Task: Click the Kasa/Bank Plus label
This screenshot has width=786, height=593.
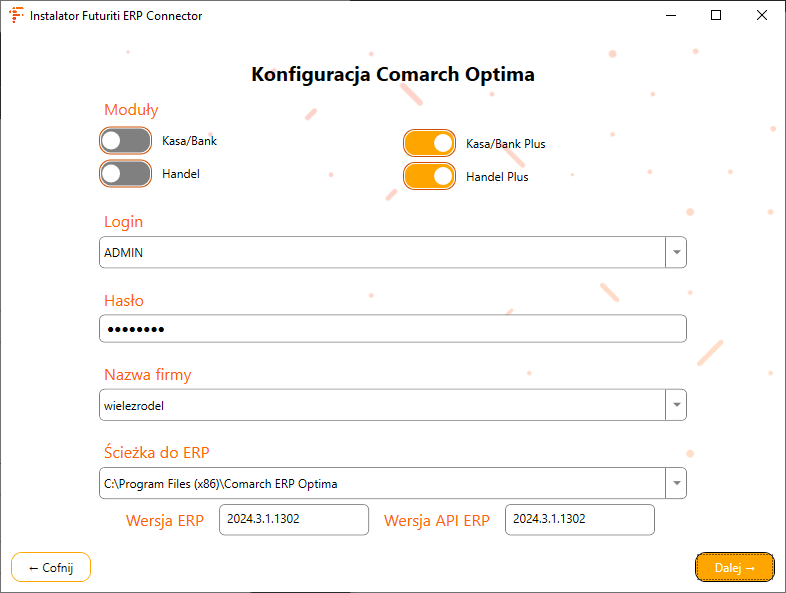Action: (x=505, y=144)
